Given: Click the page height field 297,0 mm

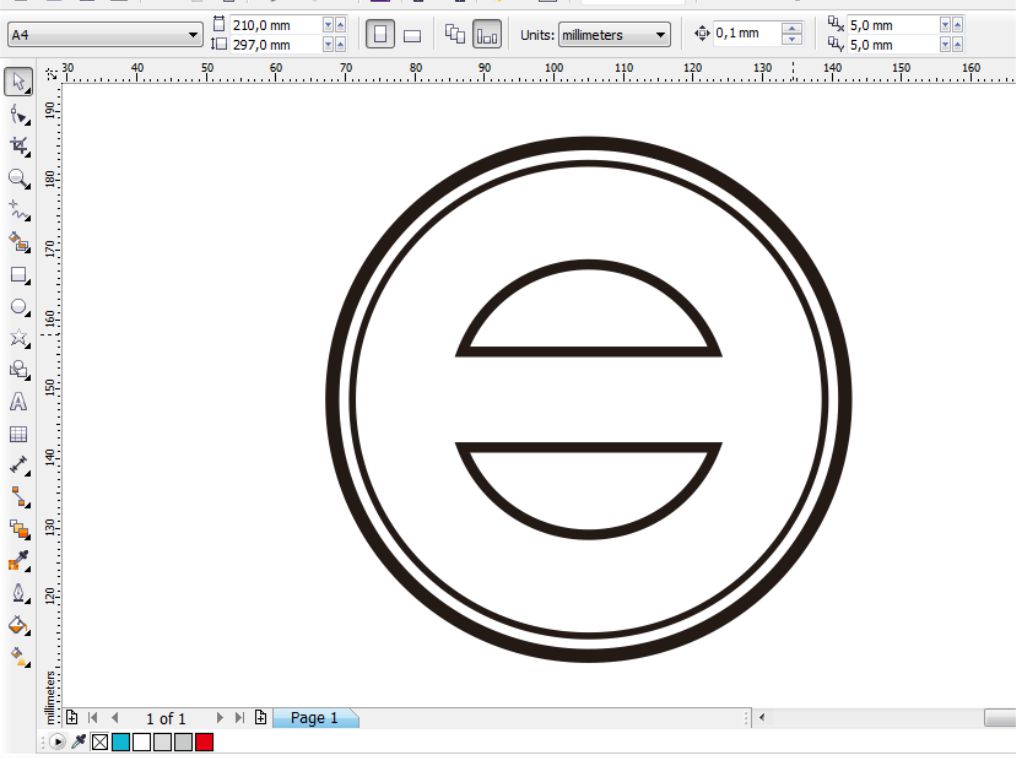Looking at the screenshot, I should click(276, 44).
